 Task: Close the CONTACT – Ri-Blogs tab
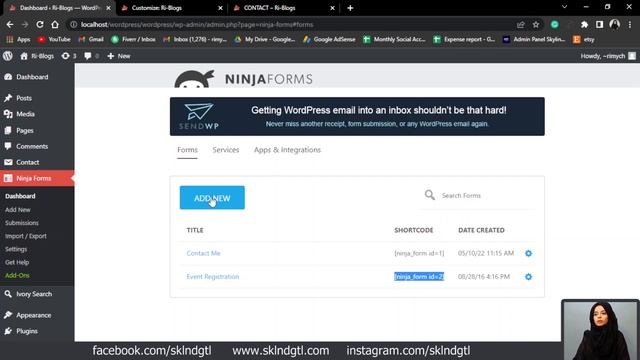pos(332,8)
